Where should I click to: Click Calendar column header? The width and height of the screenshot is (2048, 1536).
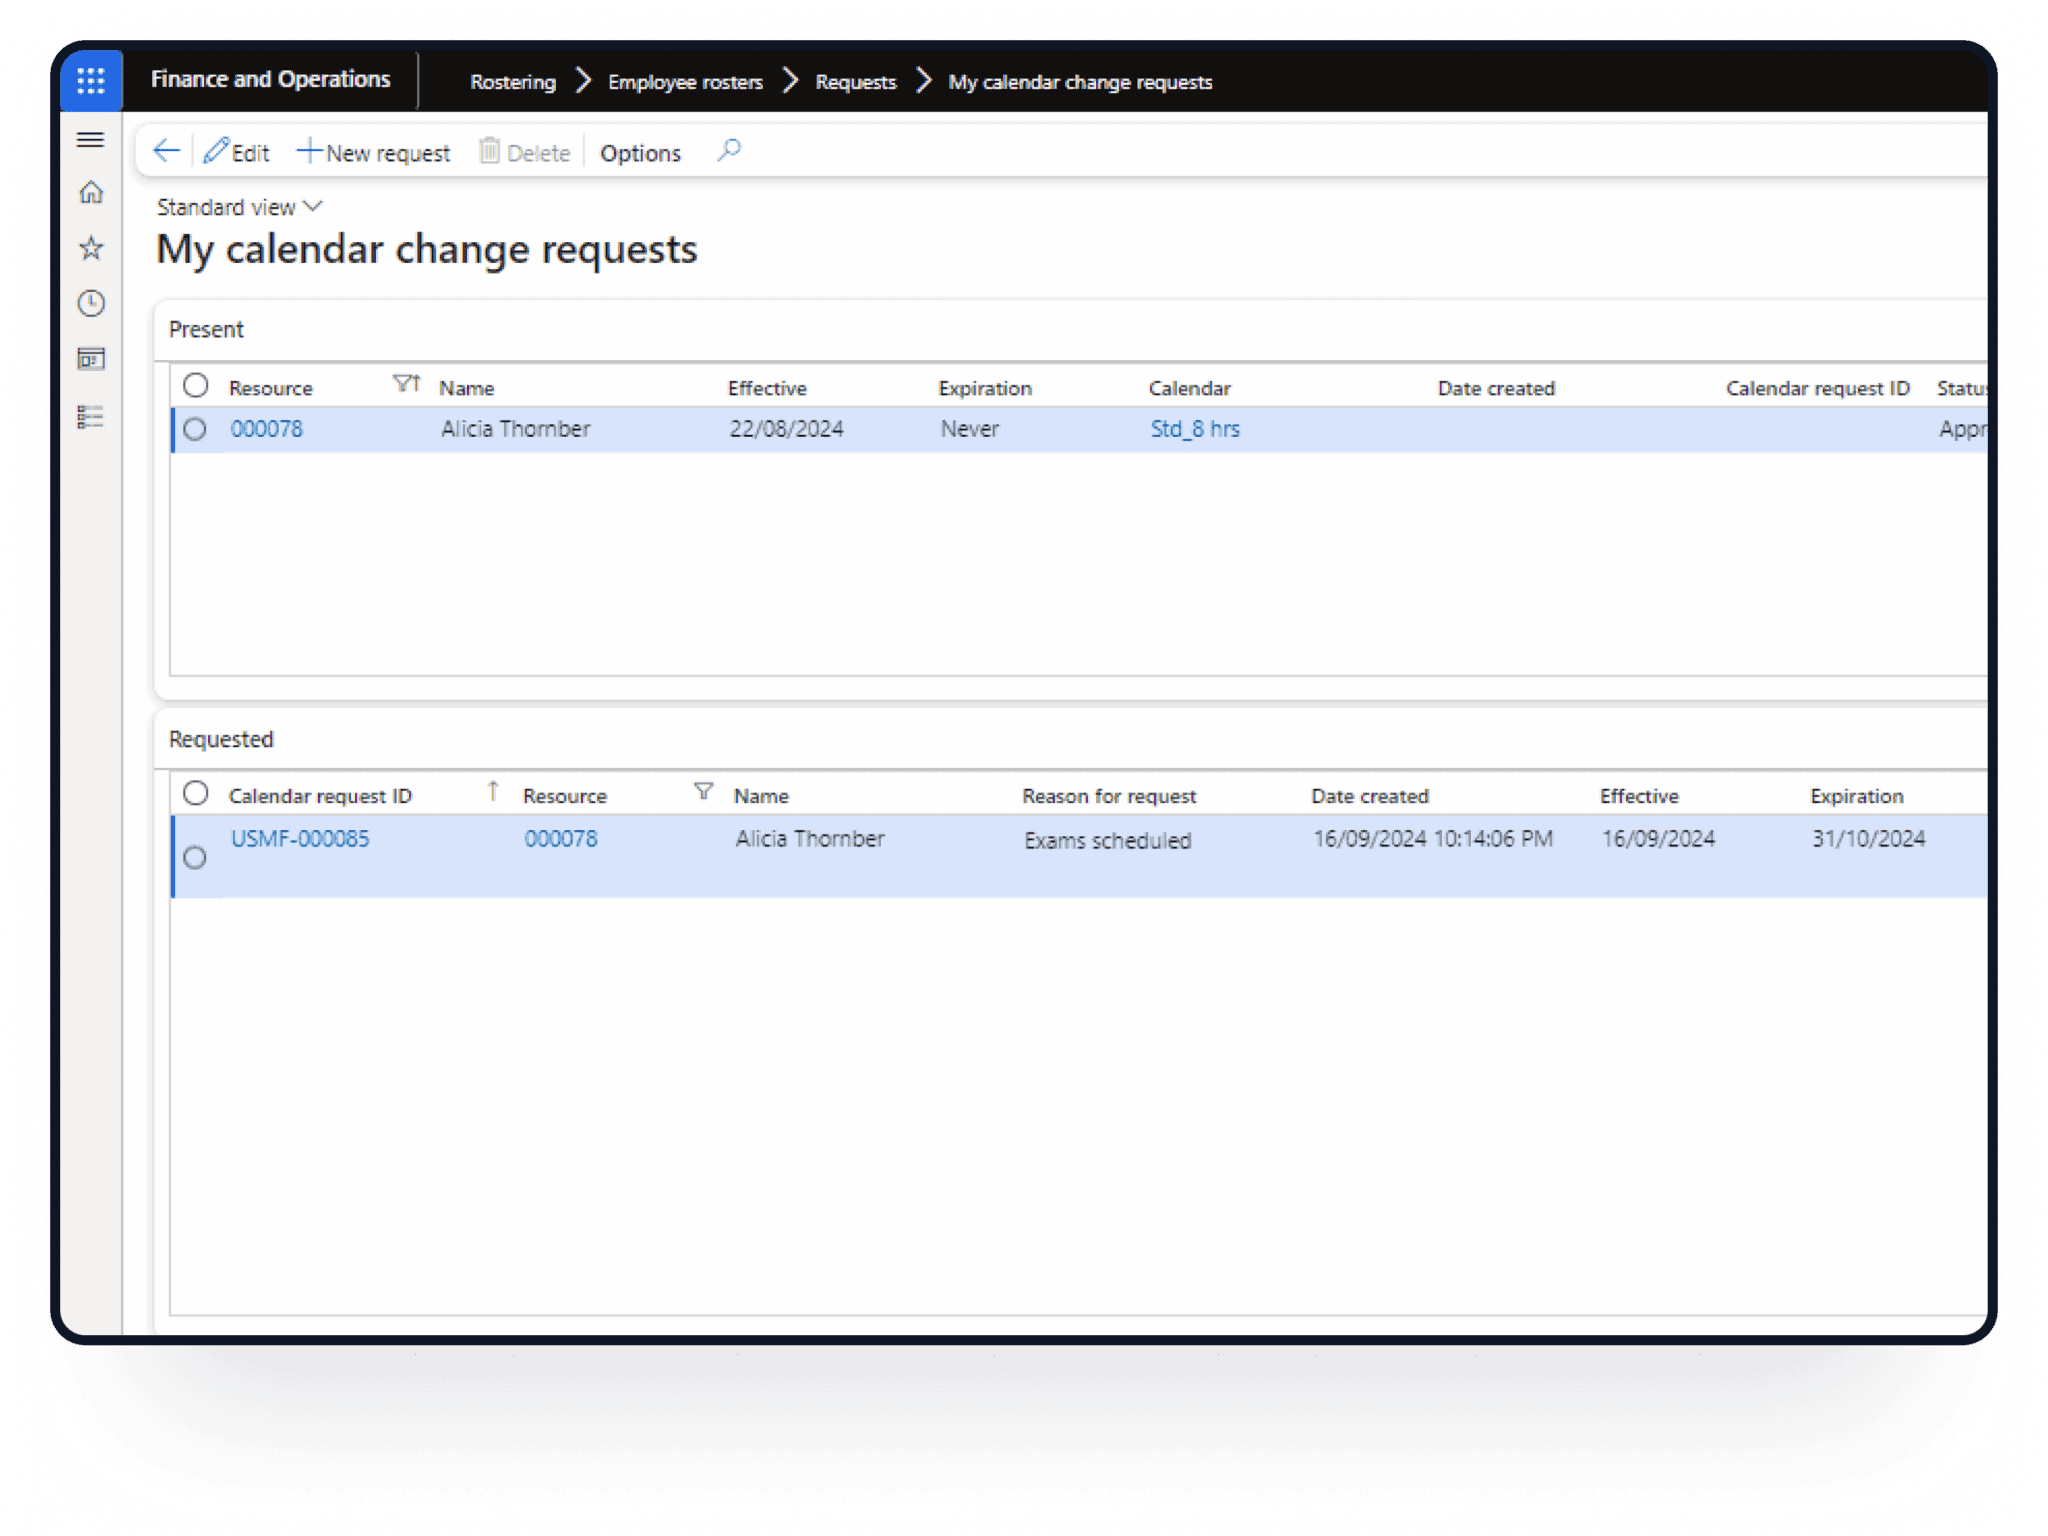pyautogui.click(x=1189, y=388)
